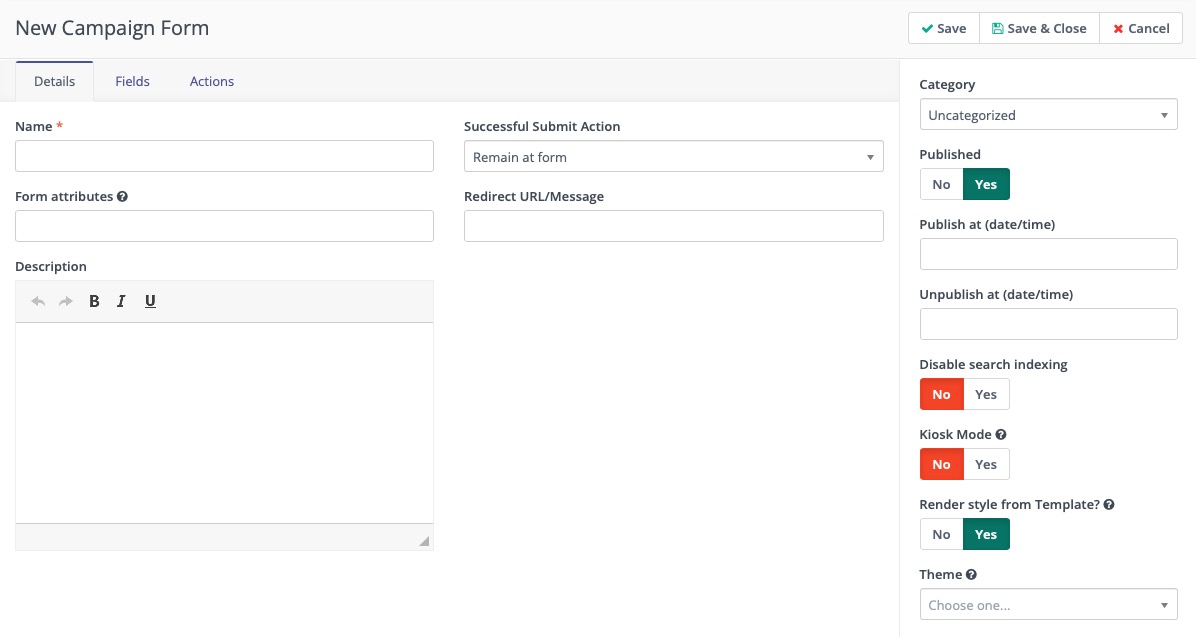
Task: Set Published to No
Action: point(941,185)
